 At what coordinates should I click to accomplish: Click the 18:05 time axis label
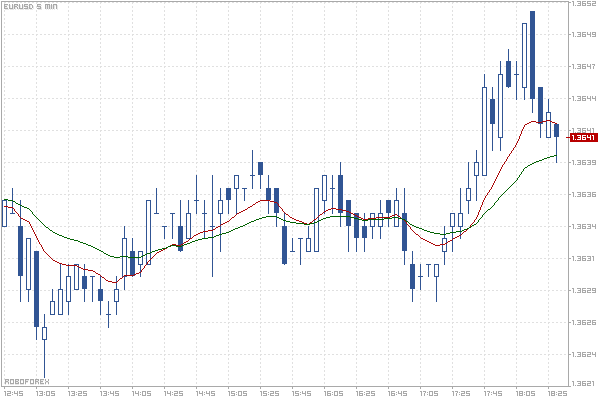[x=525, y=393]
